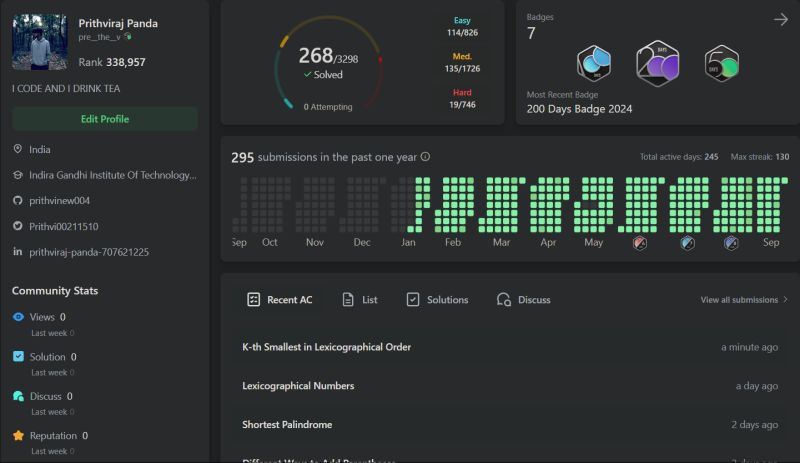Select the 200 Days Badge 2024 icon

[658, 63]
